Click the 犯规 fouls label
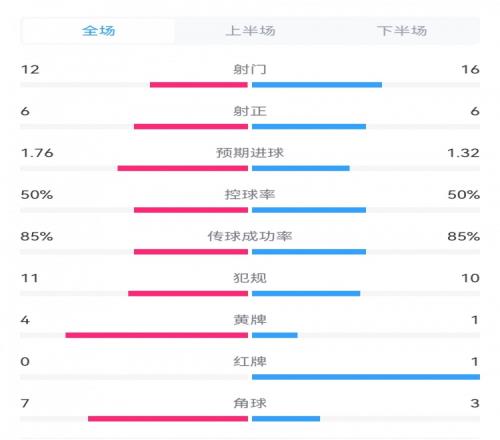 [250, 278]
